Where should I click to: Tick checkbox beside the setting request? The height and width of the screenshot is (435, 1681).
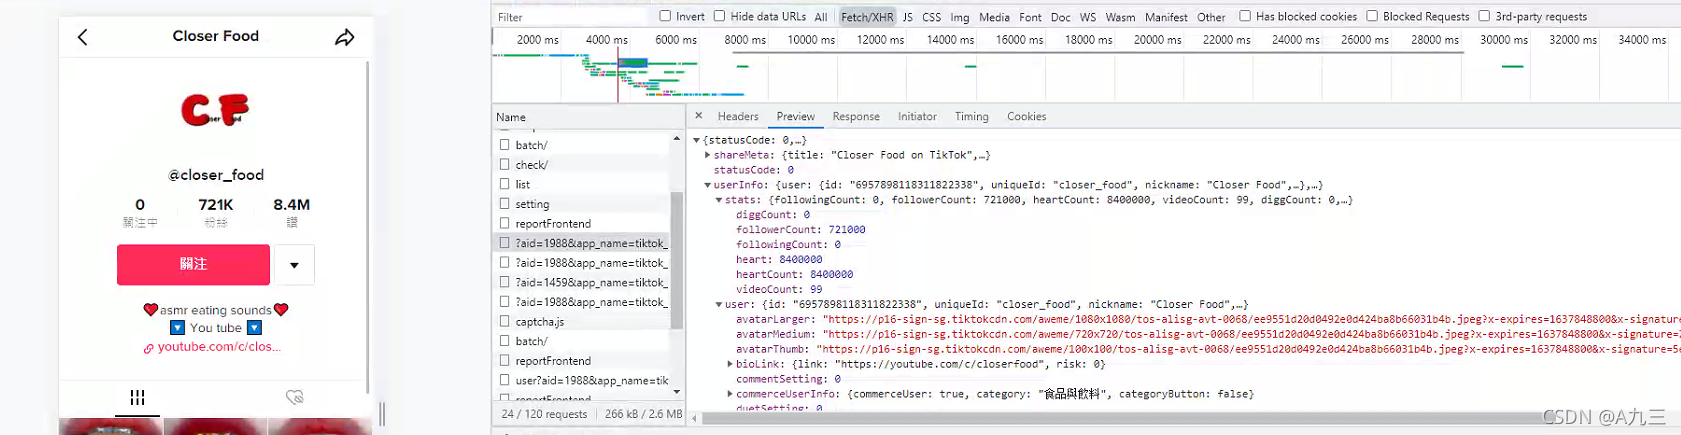coord(505,203)
